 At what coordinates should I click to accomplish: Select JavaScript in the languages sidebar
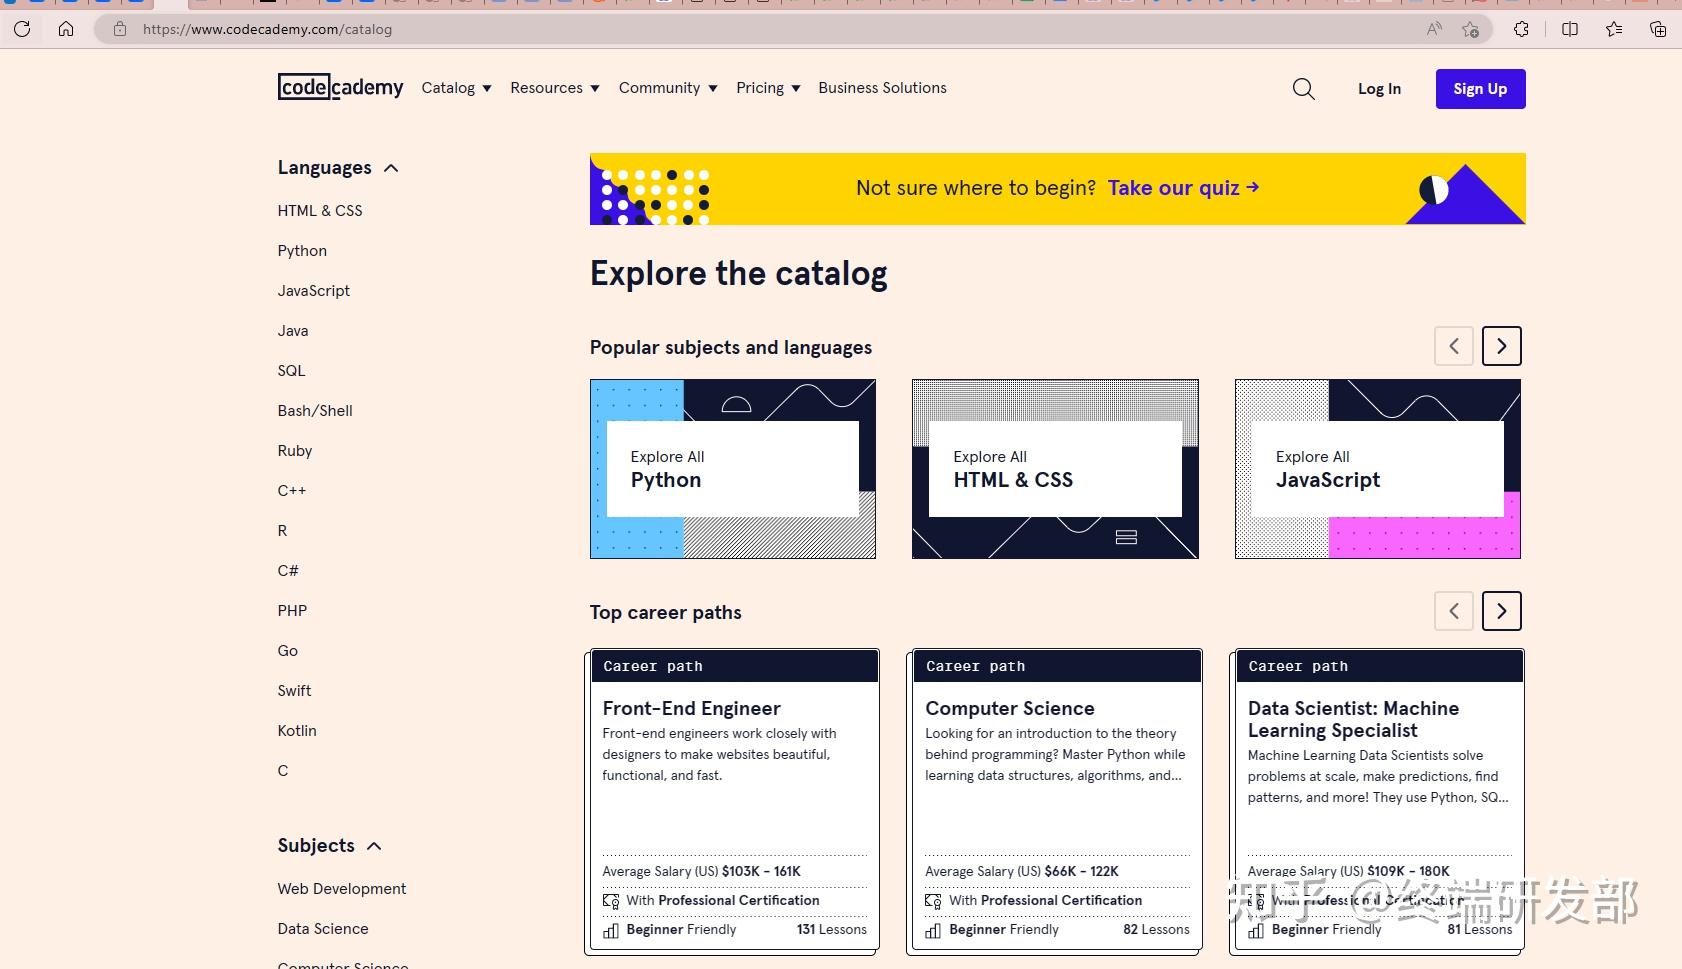coord(314,291)
